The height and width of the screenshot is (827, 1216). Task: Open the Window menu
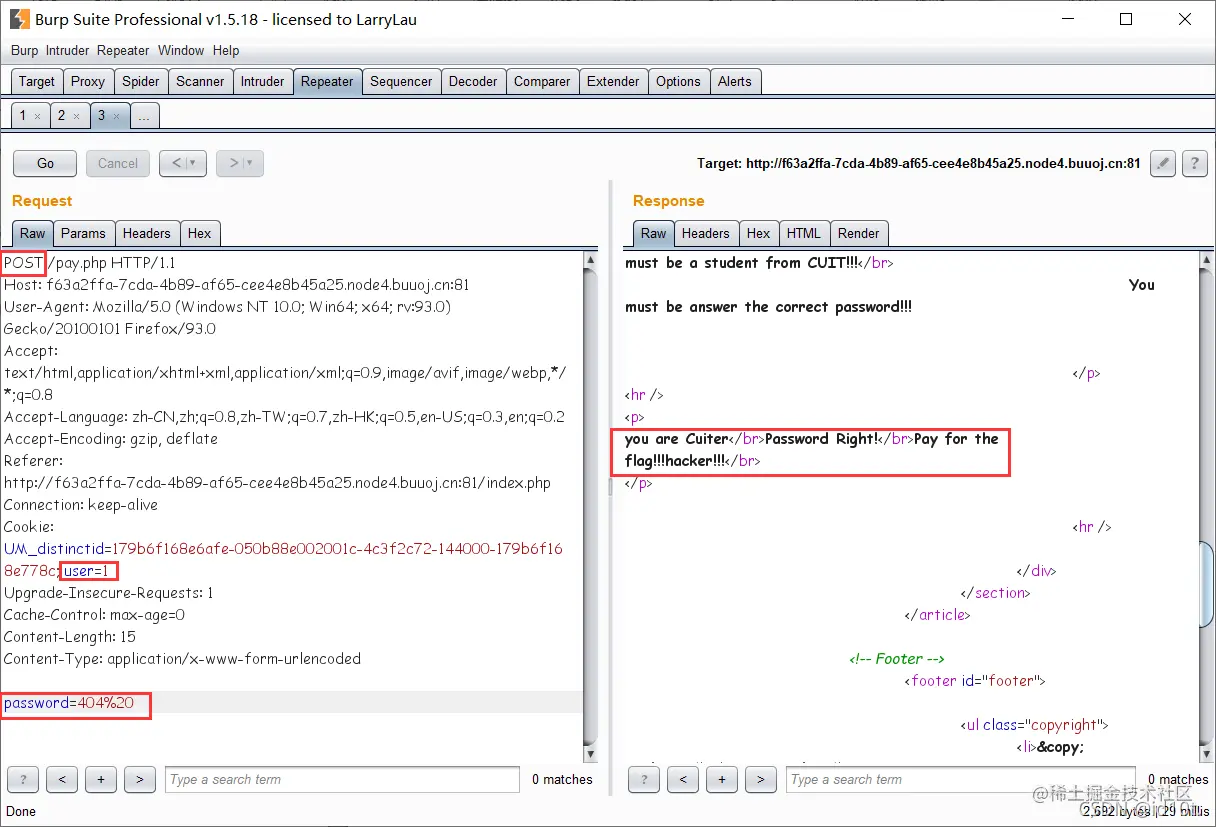pos(181,50)
